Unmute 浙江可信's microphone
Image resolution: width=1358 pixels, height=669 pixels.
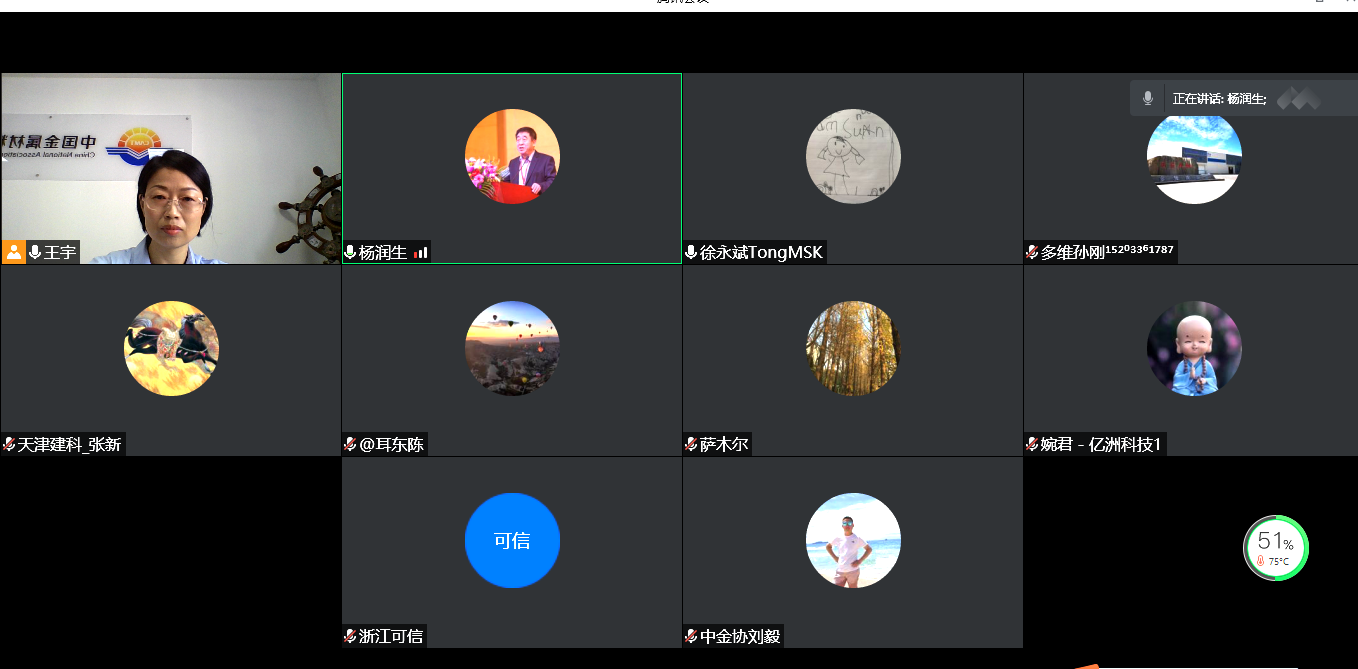pos(349,636)
